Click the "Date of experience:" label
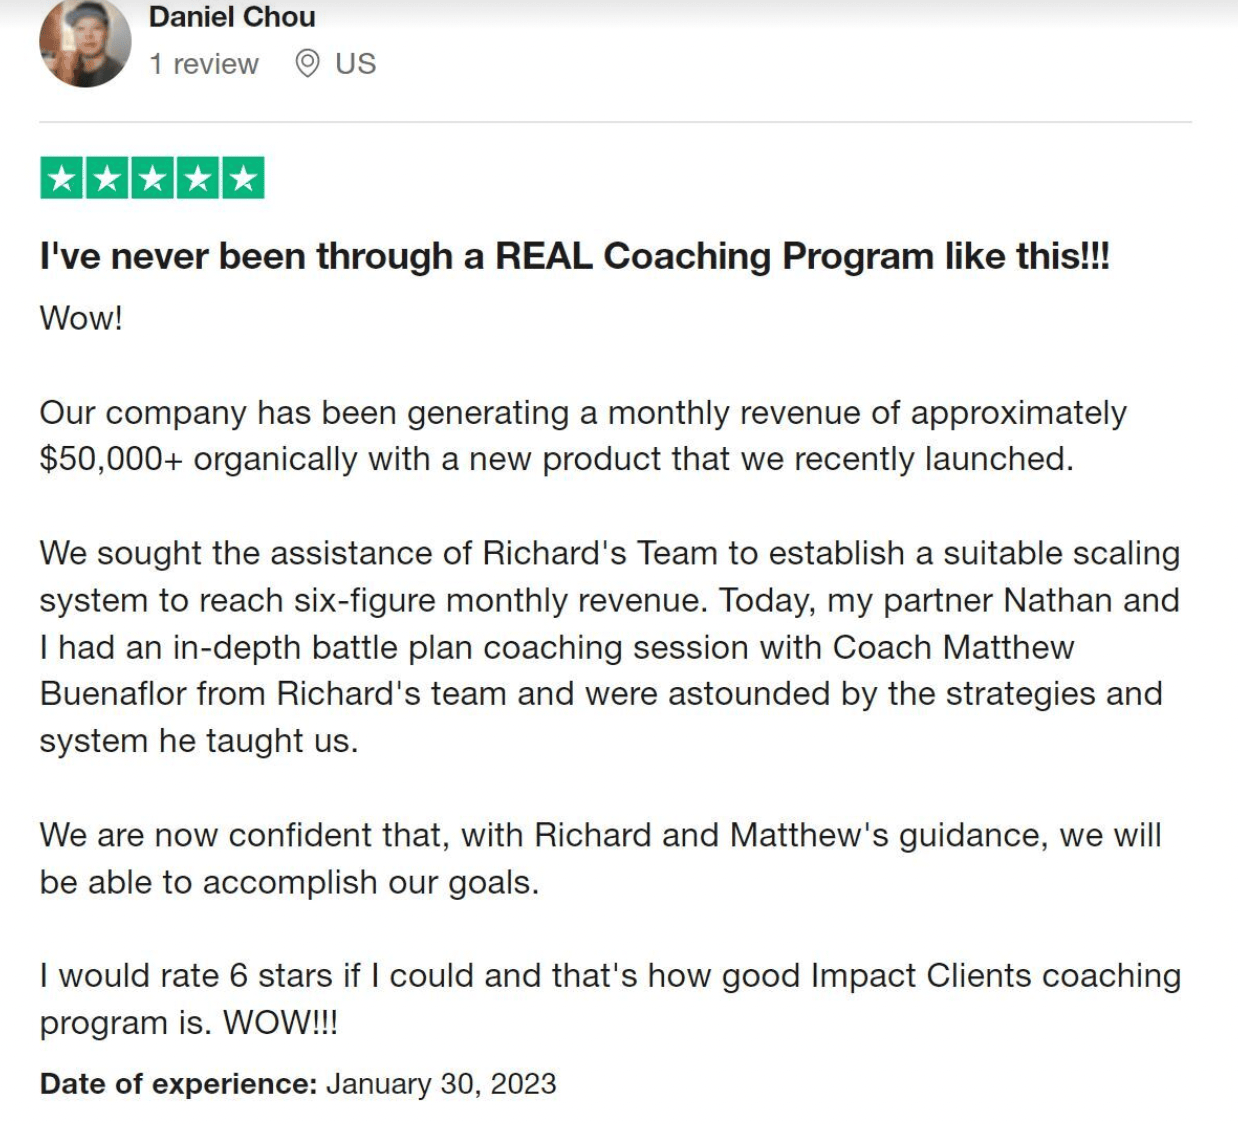Image resolution: width=1238 pixels, height=1124 pixels. click(x=178, y=1084)
